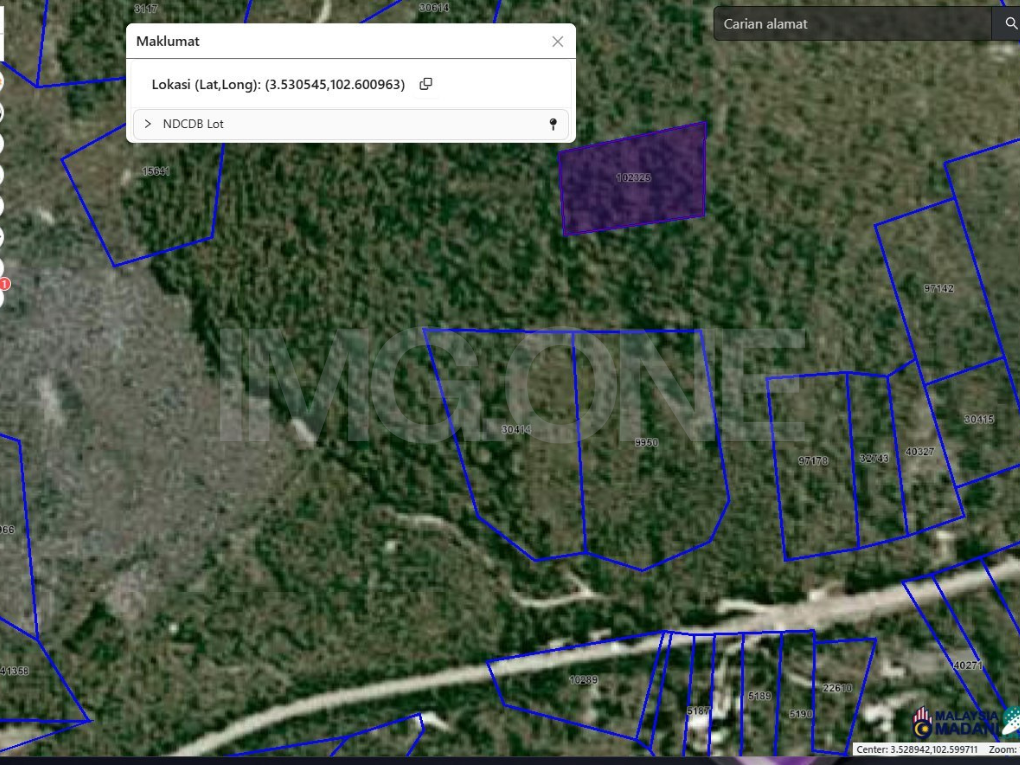The image size is (1020, 765).
Task: Select lot 97178 on the map
Action: 813,461
